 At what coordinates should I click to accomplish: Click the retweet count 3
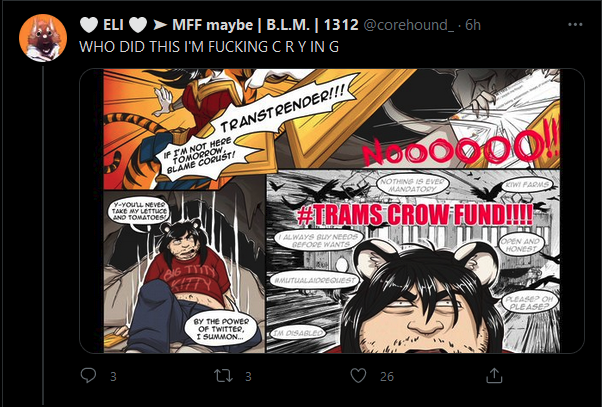click(248, 377)
